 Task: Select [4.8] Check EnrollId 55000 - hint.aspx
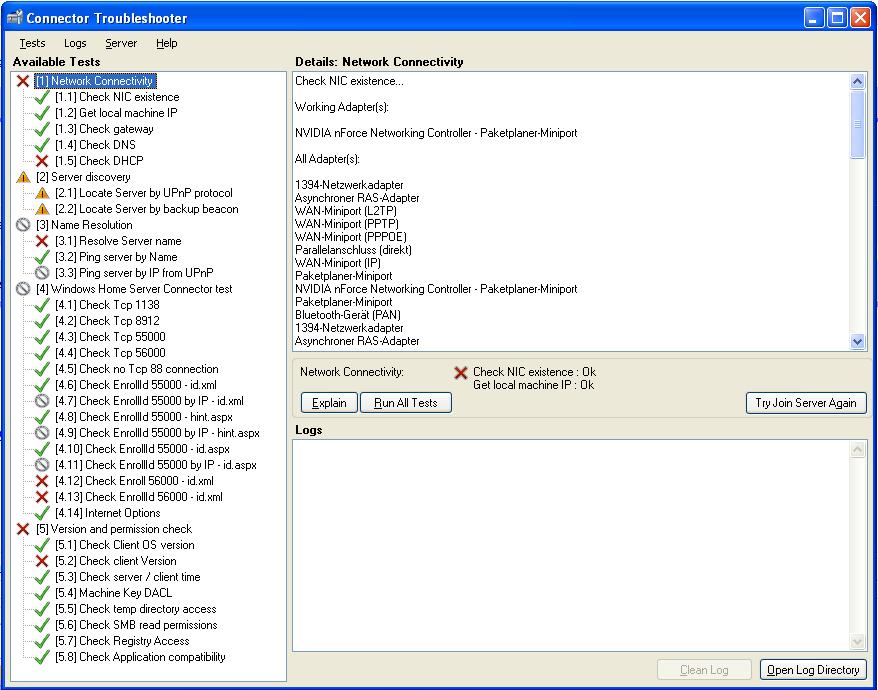tap(144, 417)
